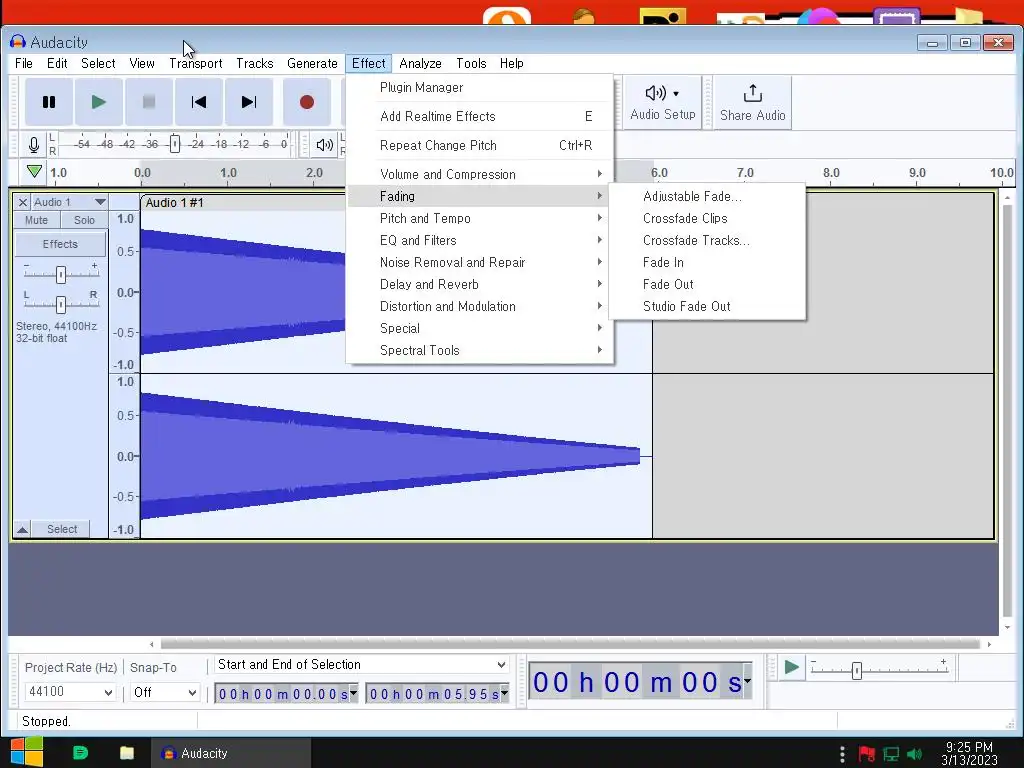Open the Tracks menu
The width and height of the screenshot is (1024, 768).
pyautogui.click(x=255, y=63)
